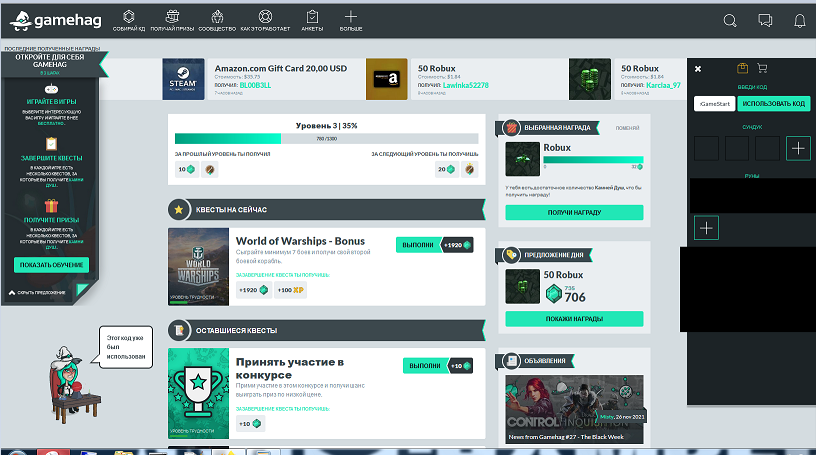Screen dimensions: 816x455
Task: Click 'Выполни' for contest quest
Action: pyautogui.click(x=425, y=365)
